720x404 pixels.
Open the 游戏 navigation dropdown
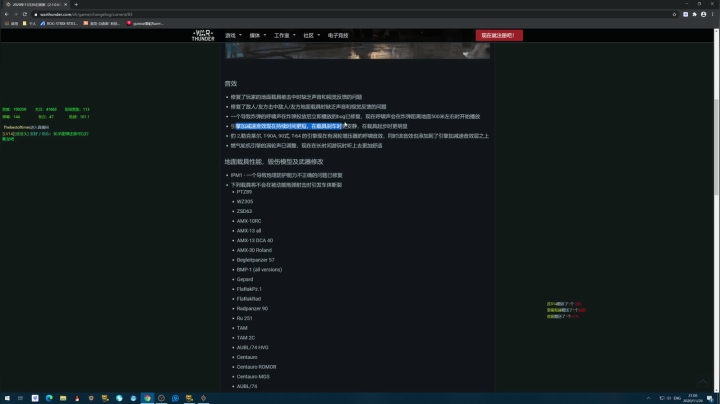(233, 35)
